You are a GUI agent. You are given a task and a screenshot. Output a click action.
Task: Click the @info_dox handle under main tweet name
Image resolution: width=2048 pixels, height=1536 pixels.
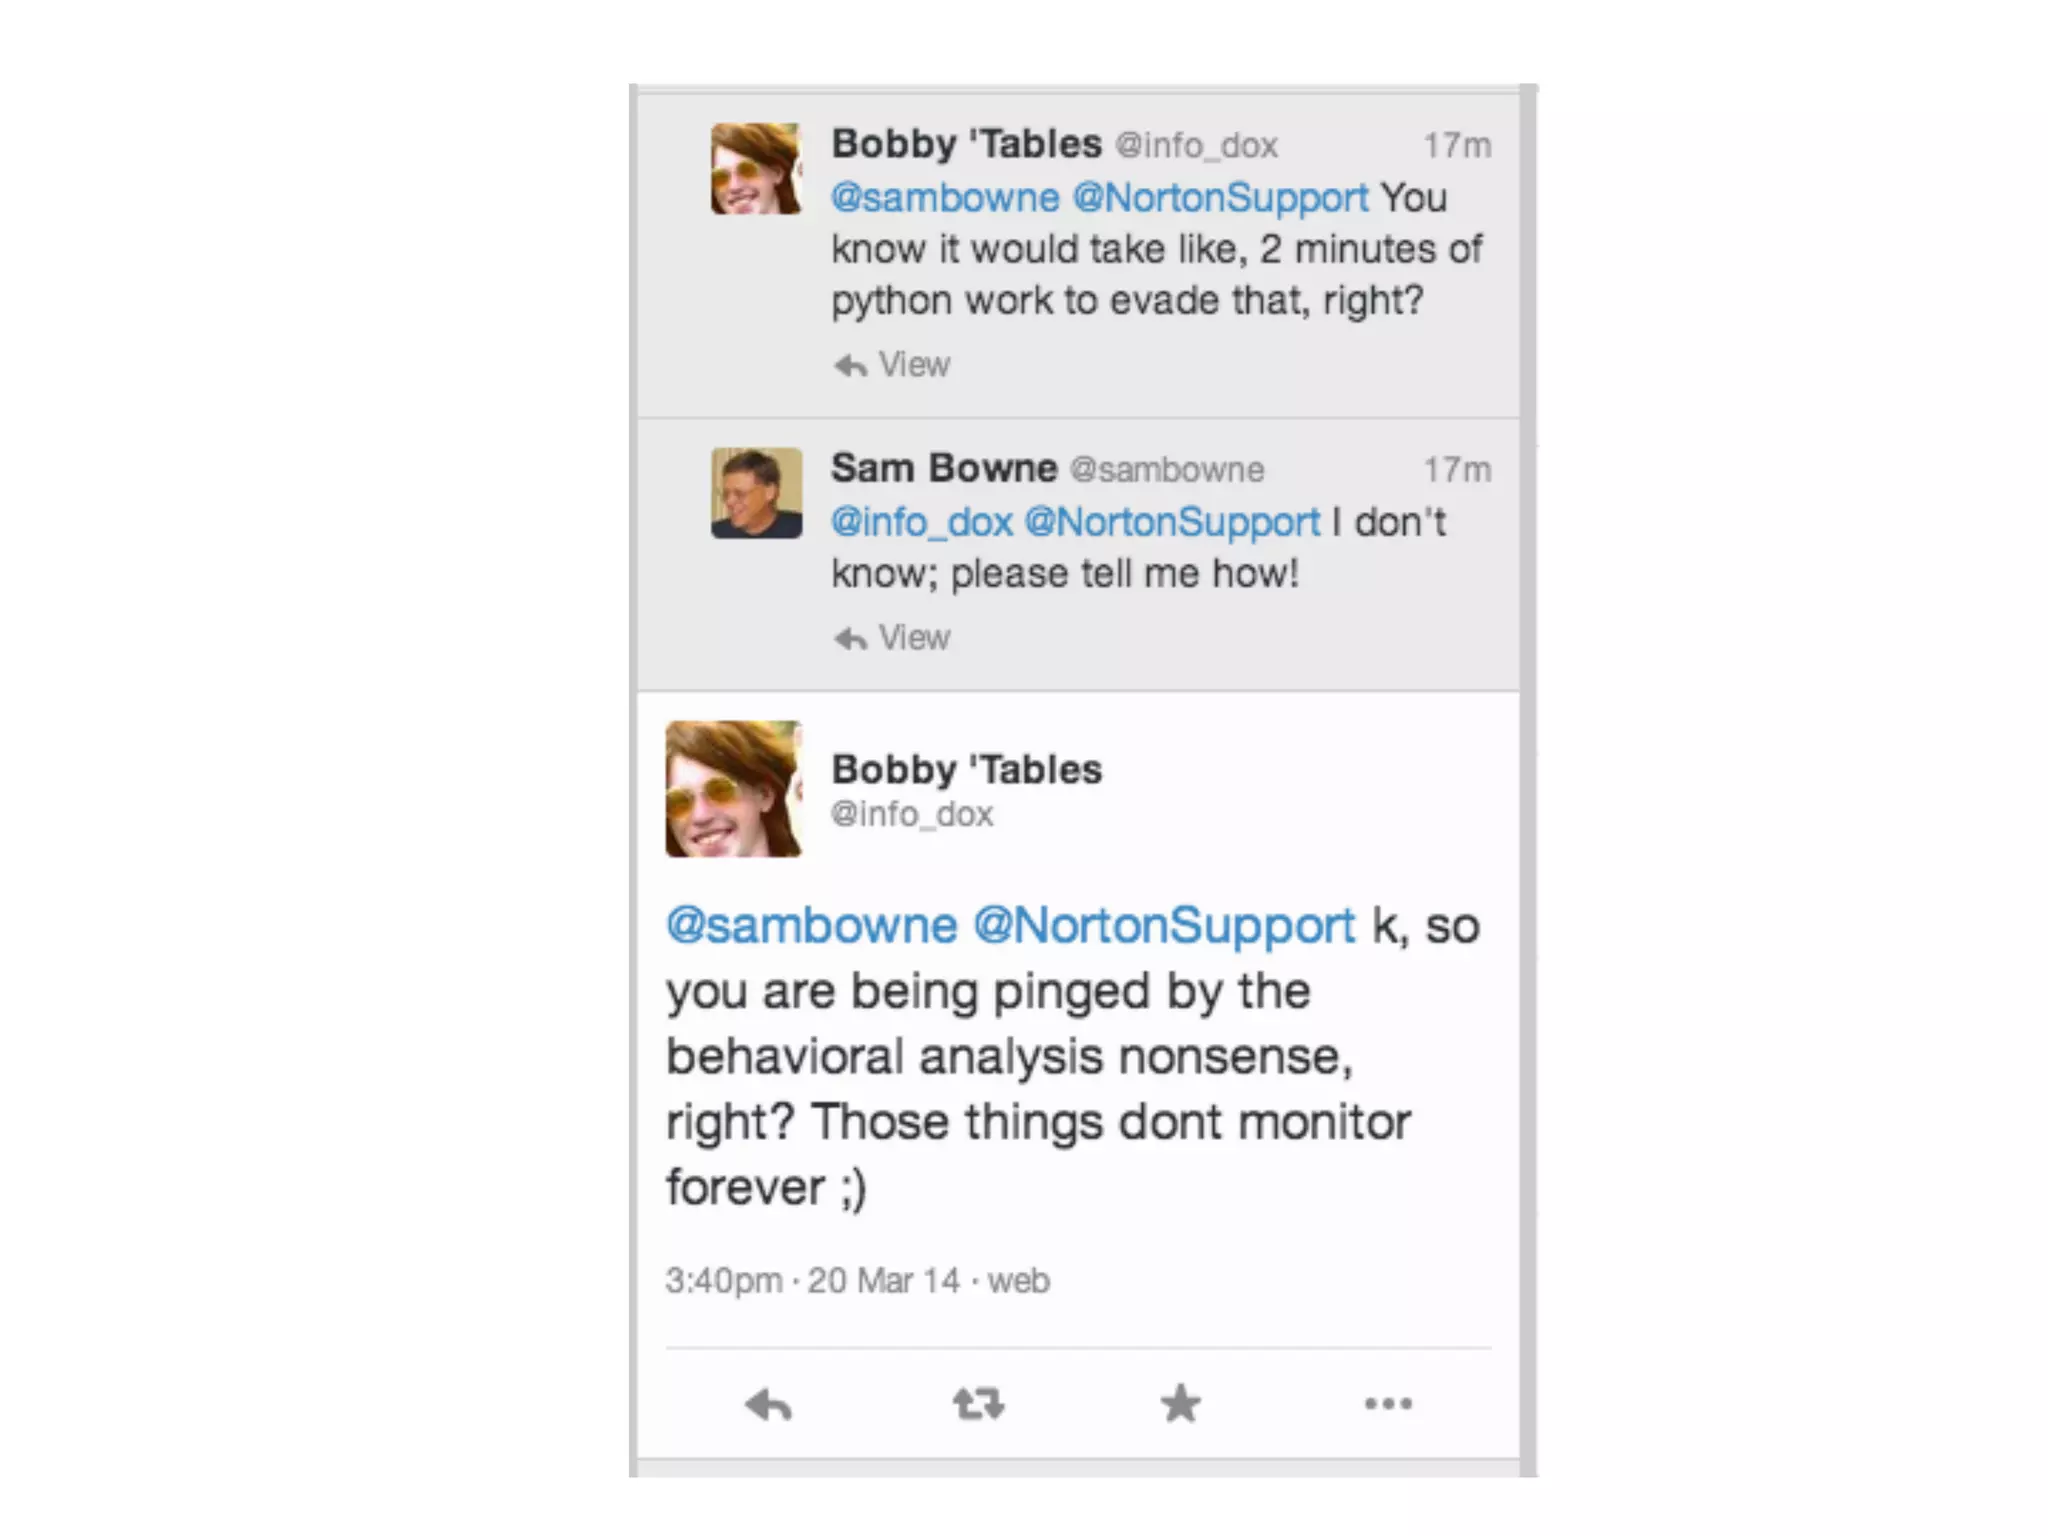[912, 814]
